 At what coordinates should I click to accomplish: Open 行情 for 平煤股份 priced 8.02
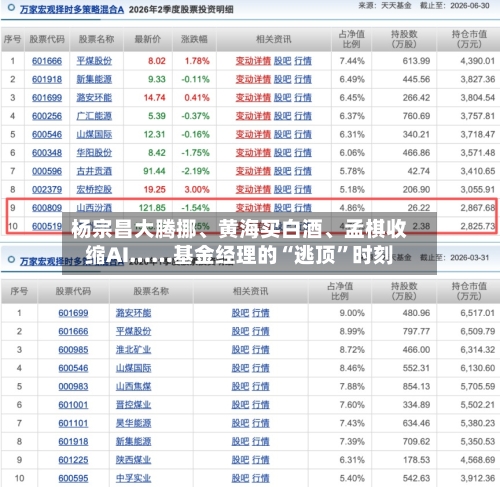click(x=303, y=61)
